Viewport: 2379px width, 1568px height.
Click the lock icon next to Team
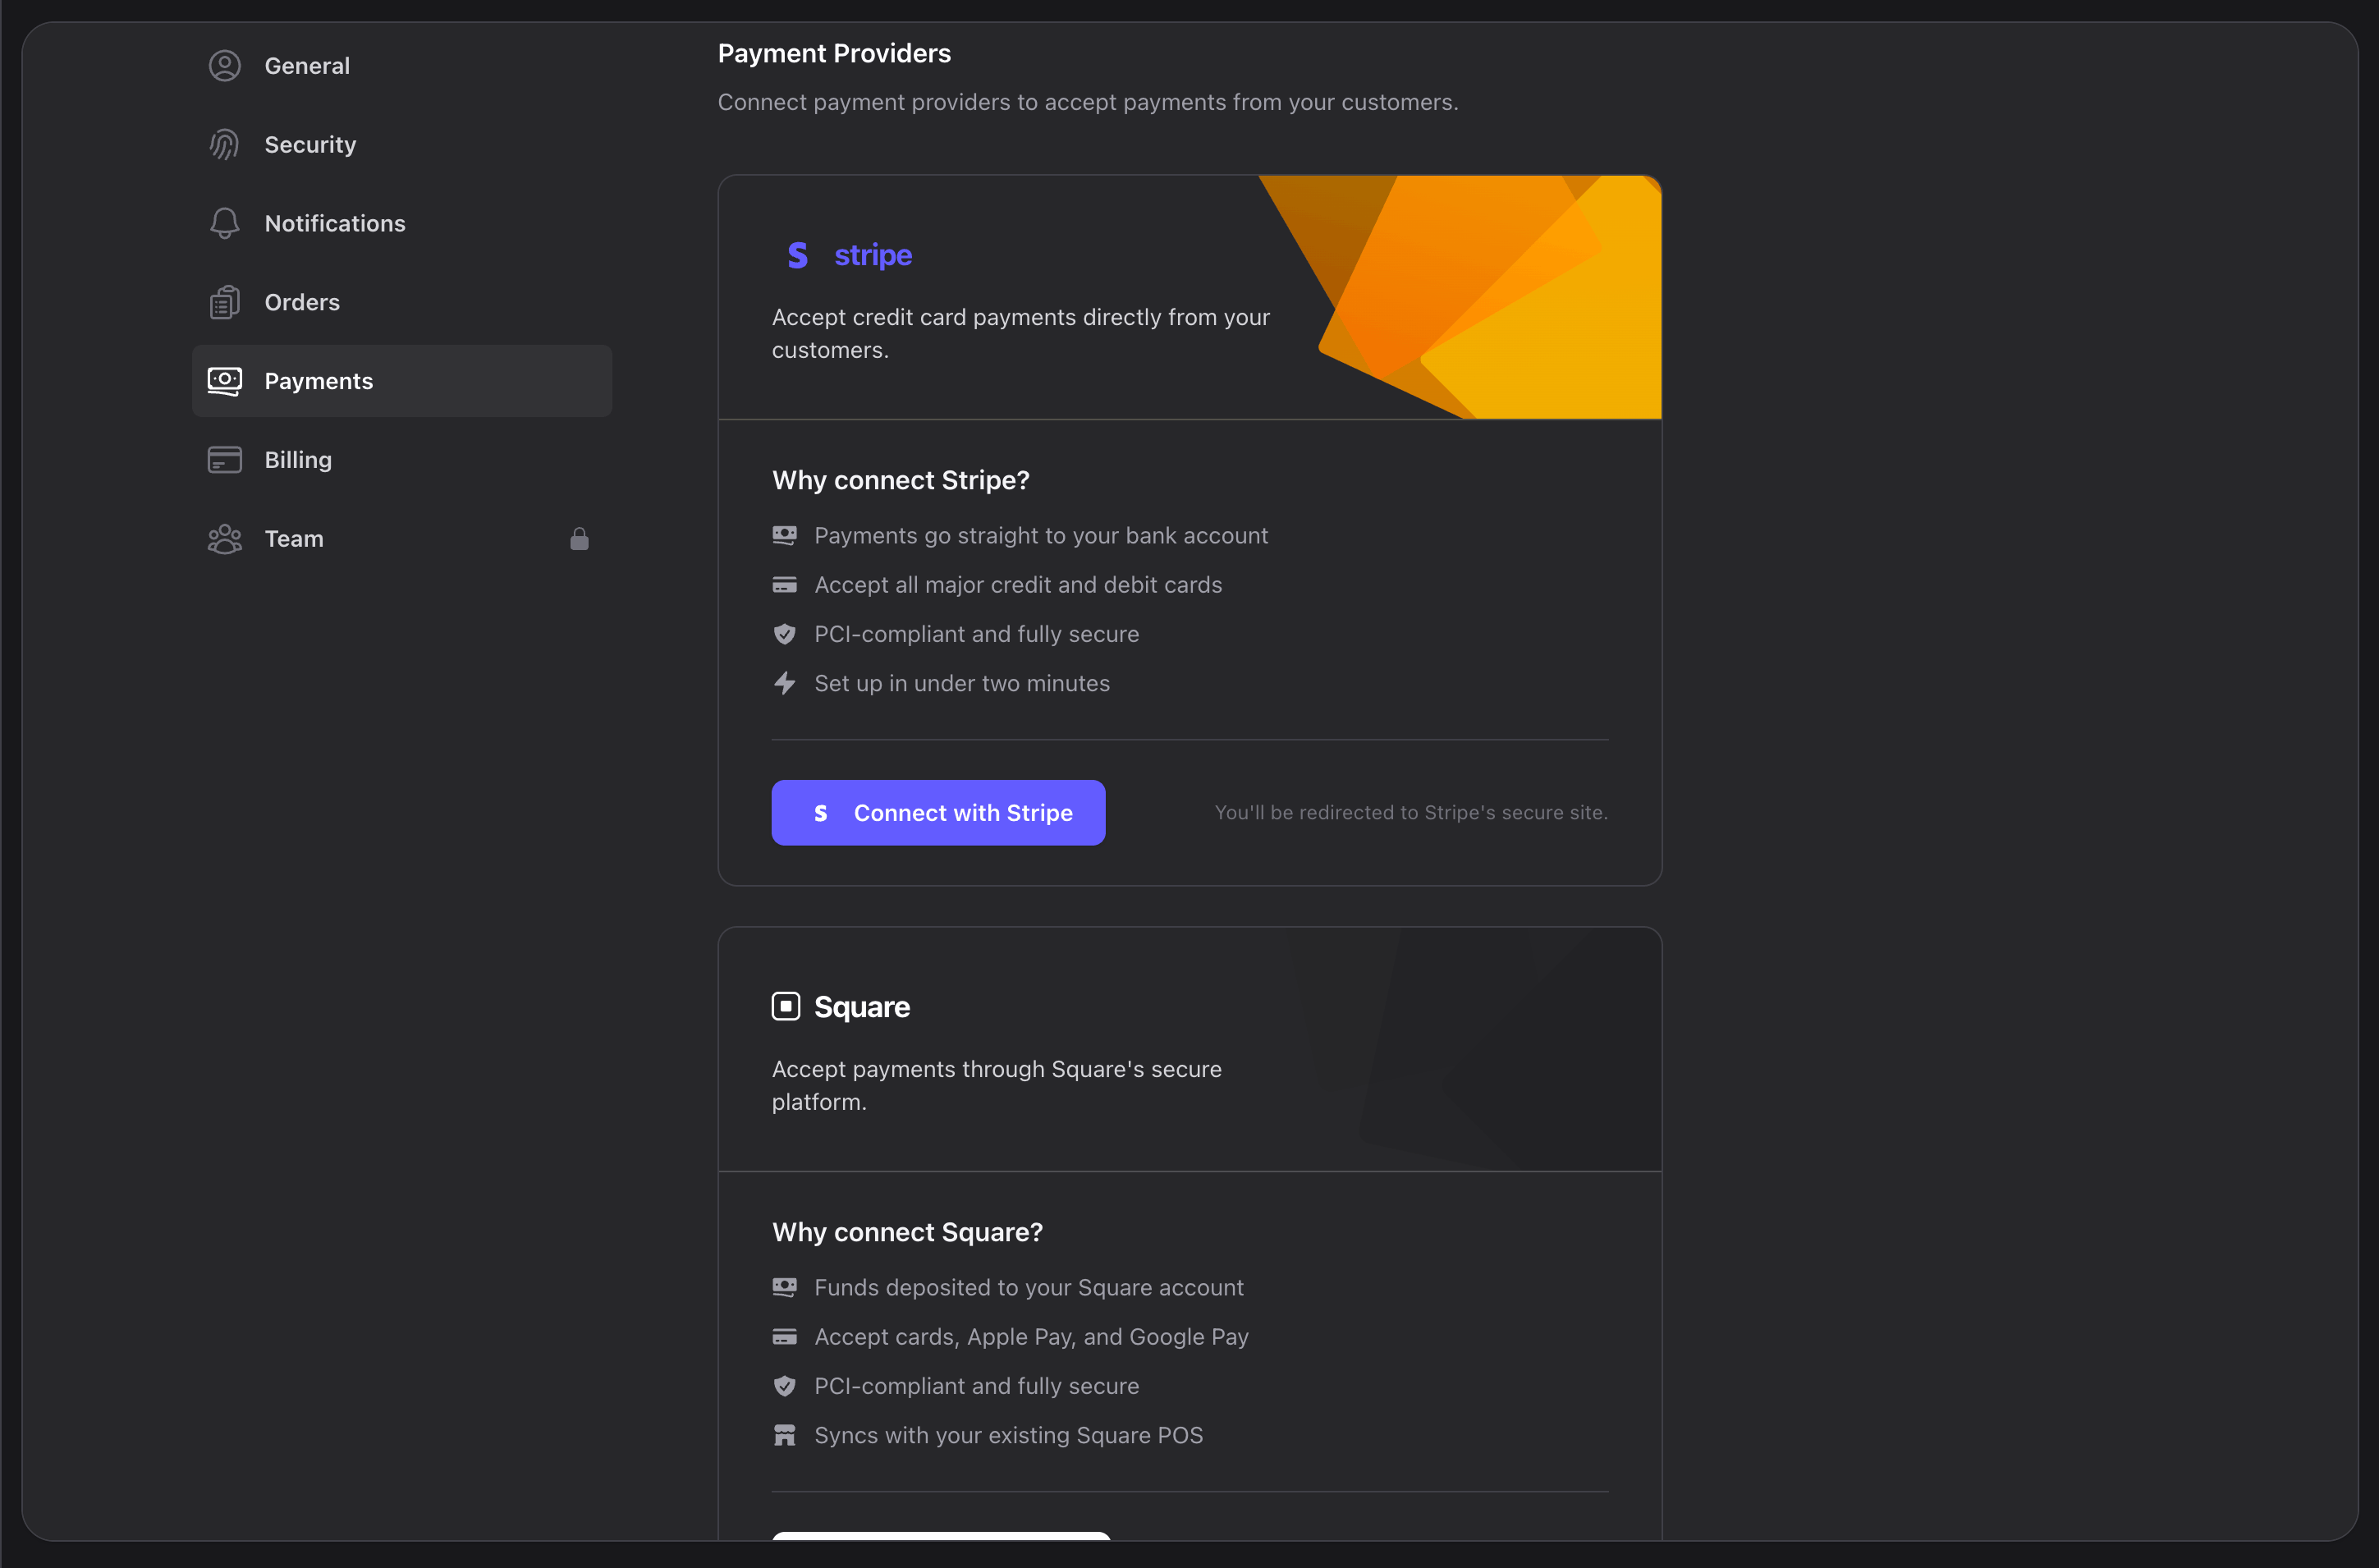click(580, 538)
